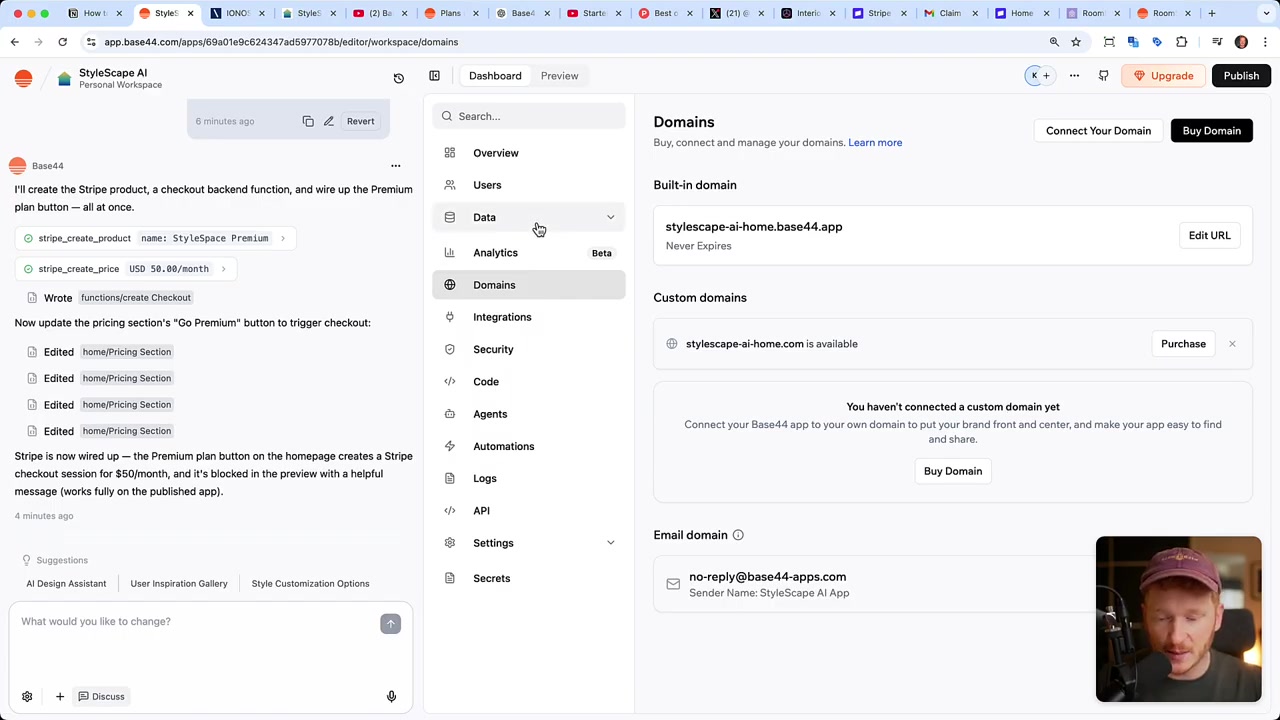
Task: Follow the Learn more link
Action: pos(875,143)
